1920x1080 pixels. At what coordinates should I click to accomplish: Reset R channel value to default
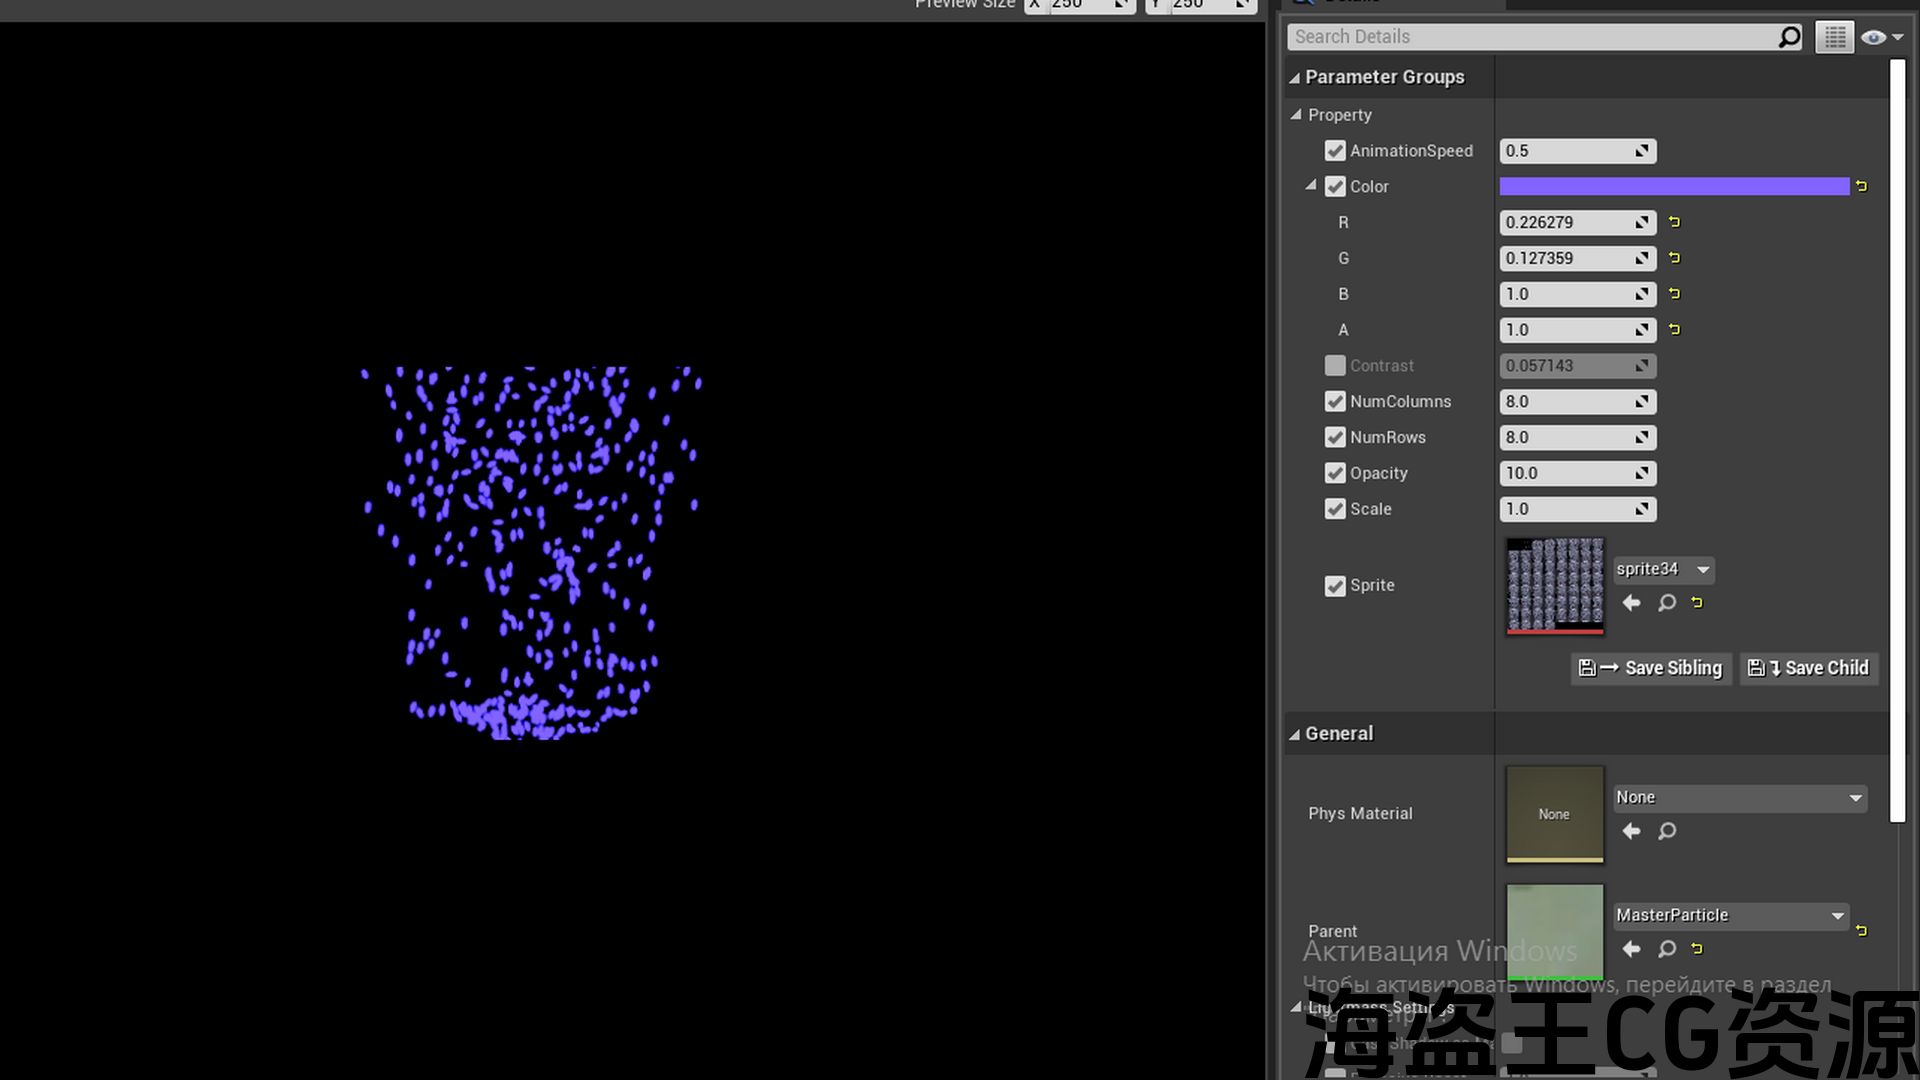click(x=1675, y=222)
